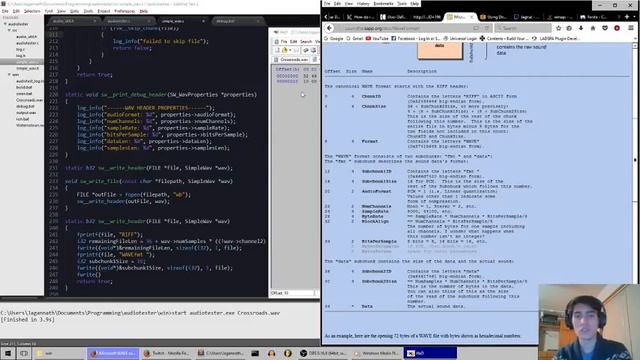Image resolution: width=640 pixels, height=360 pixels.
Task: Open the hex editor's Search menu
Action: [306, 42]
